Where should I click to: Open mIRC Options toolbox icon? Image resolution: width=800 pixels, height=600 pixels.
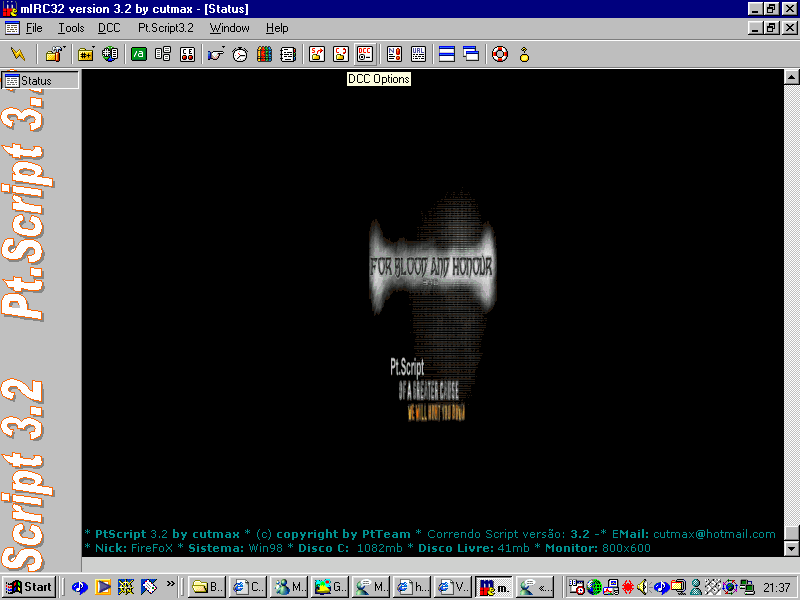(54, 54)
